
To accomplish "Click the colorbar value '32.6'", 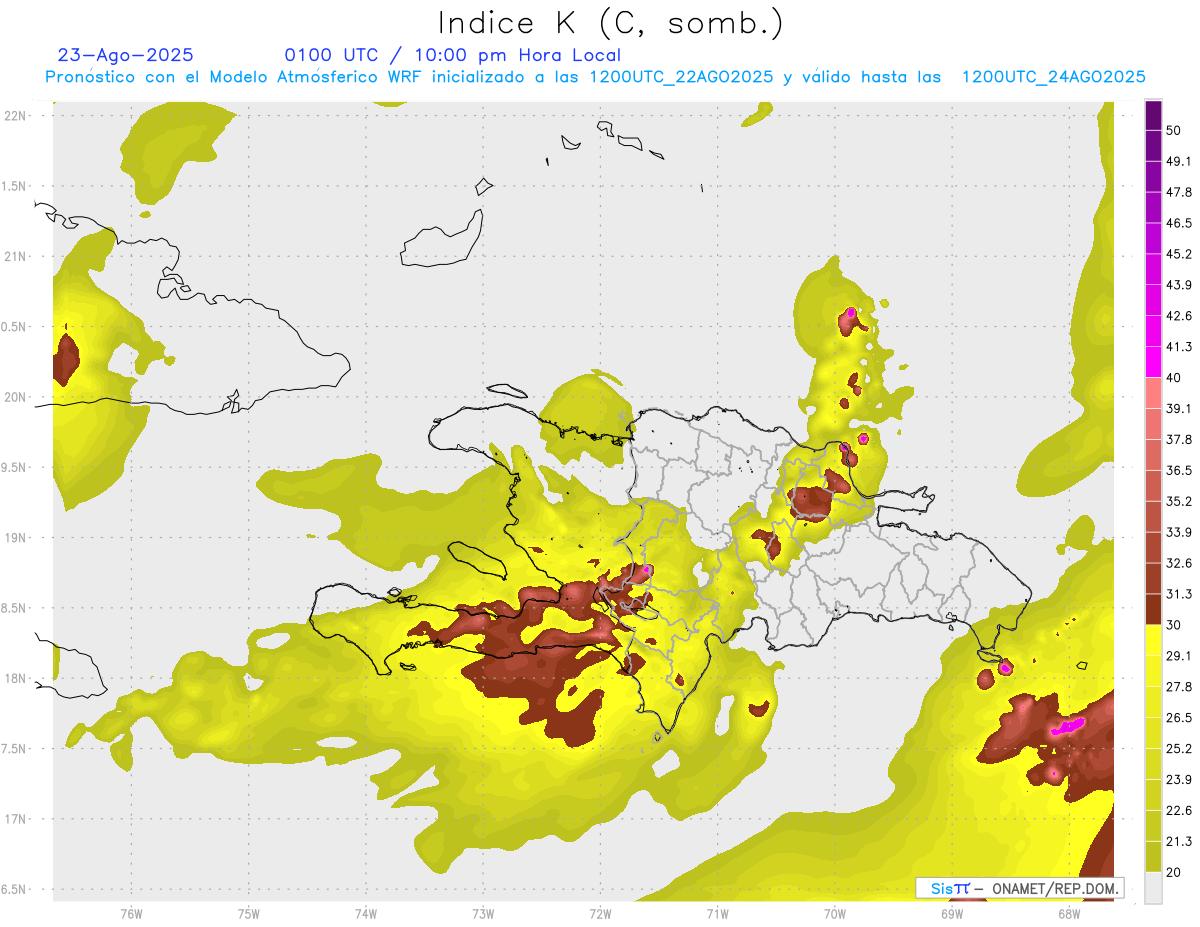I will (1179, 563).
